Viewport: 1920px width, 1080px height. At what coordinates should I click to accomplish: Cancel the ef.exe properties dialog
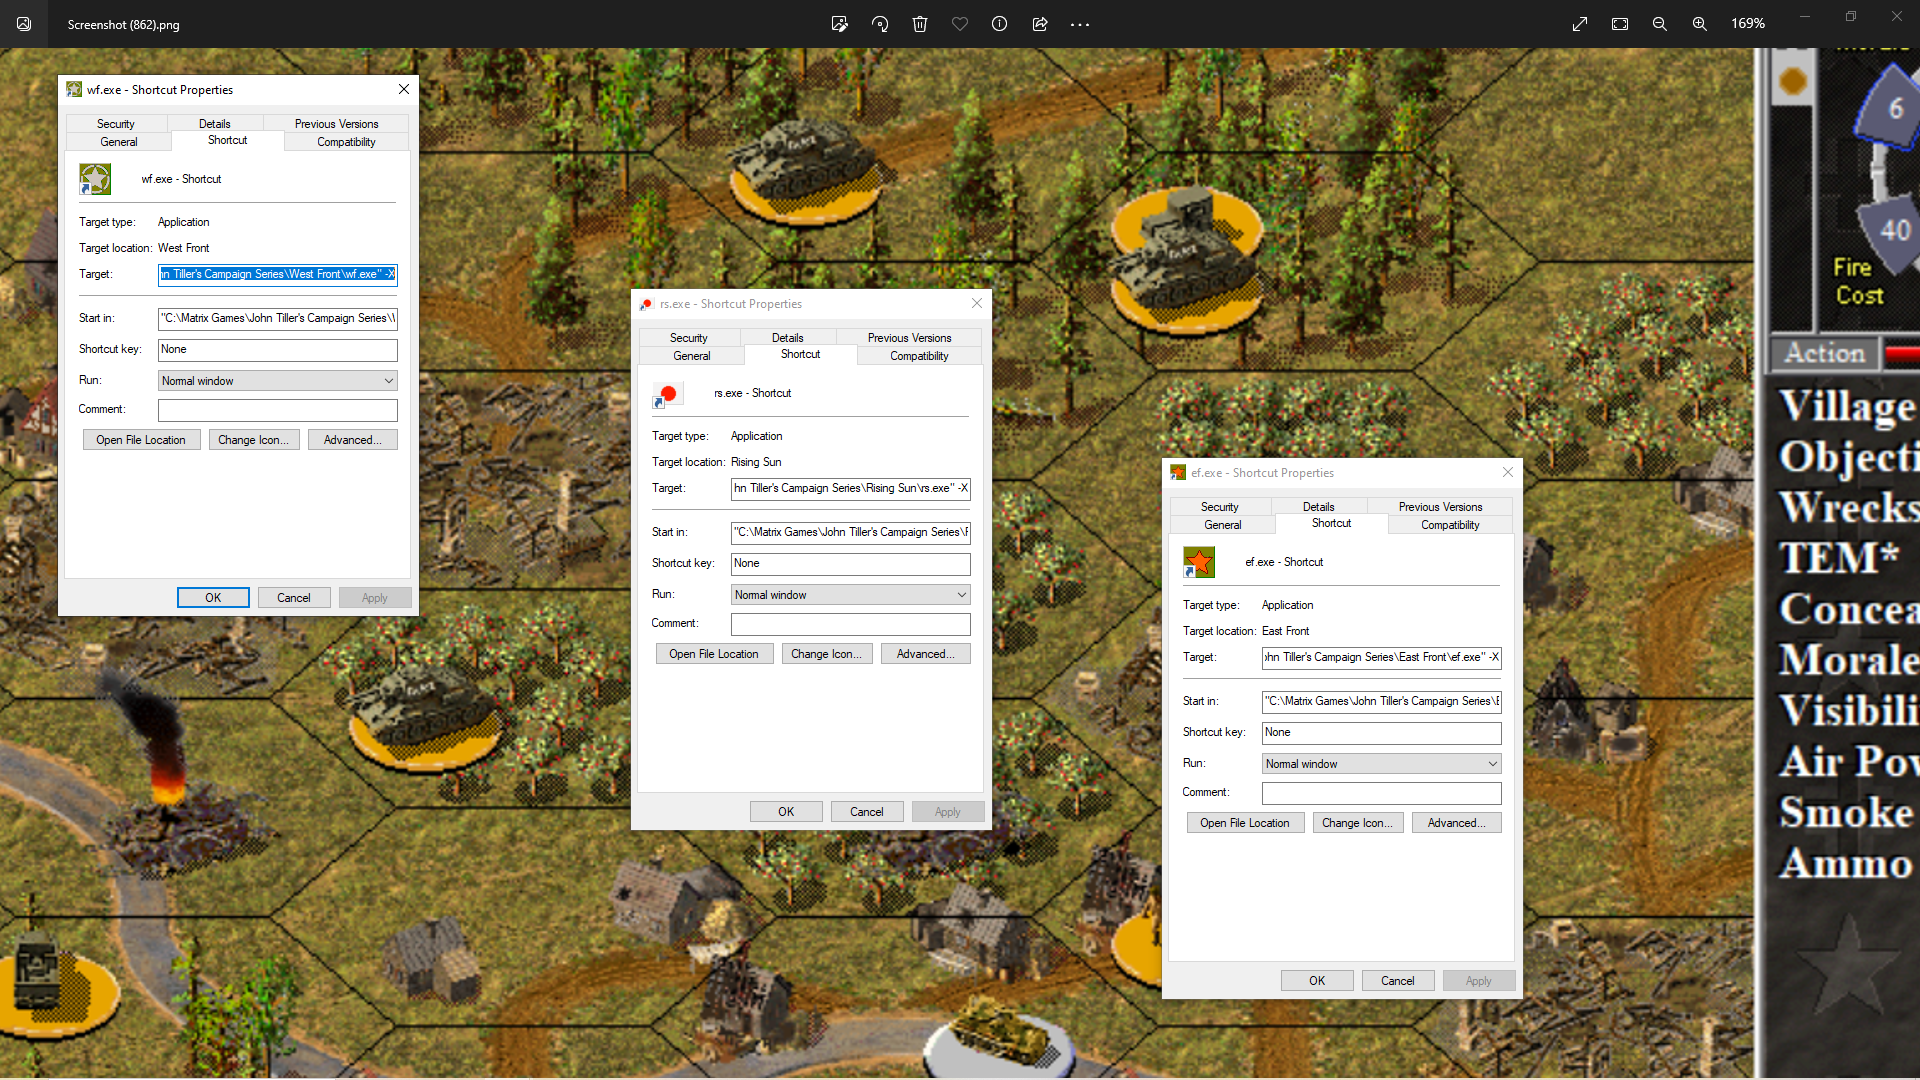click(1398, 981)
